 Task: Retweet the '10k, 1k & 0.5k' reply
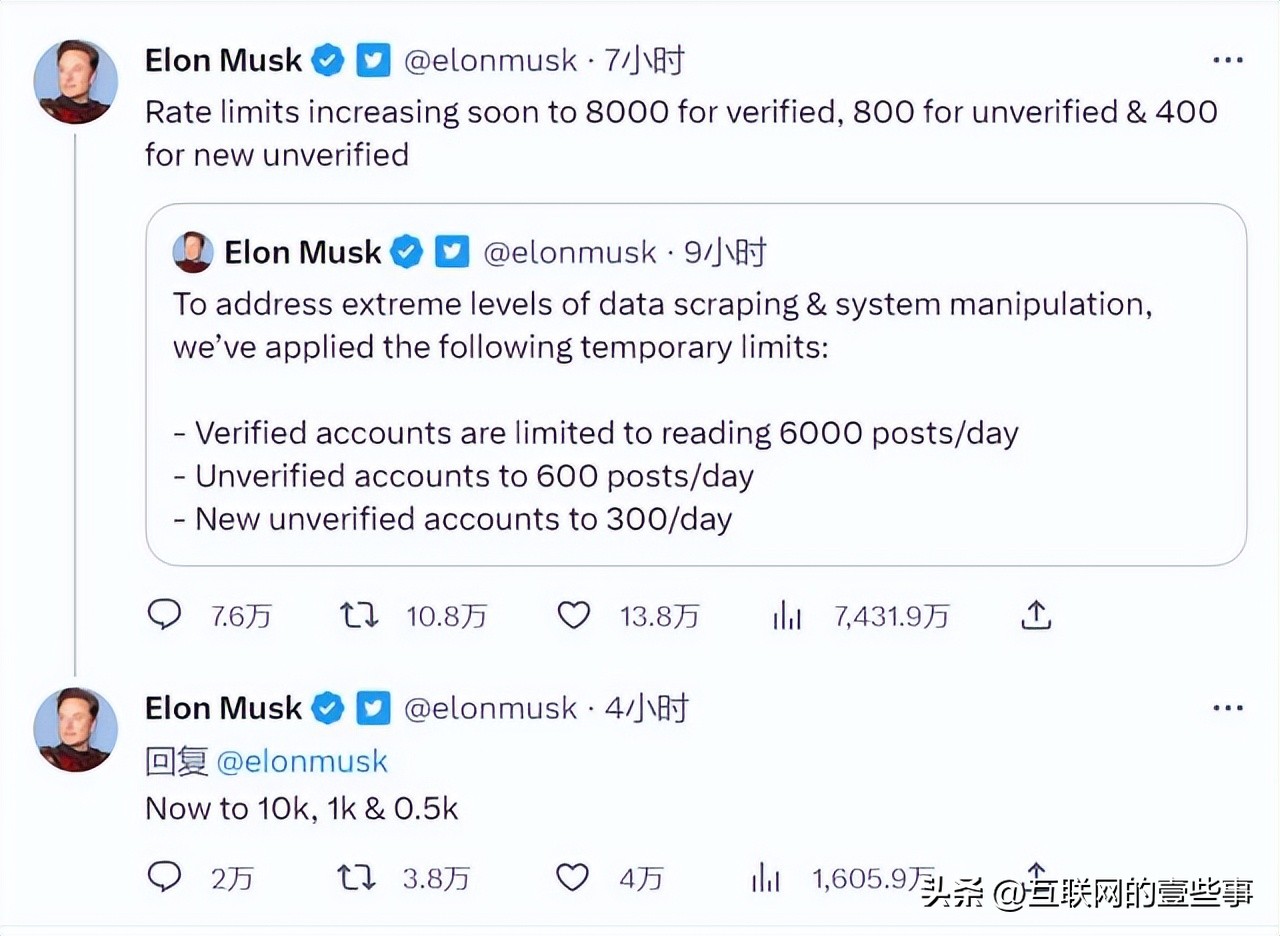[x=357, y=877]
